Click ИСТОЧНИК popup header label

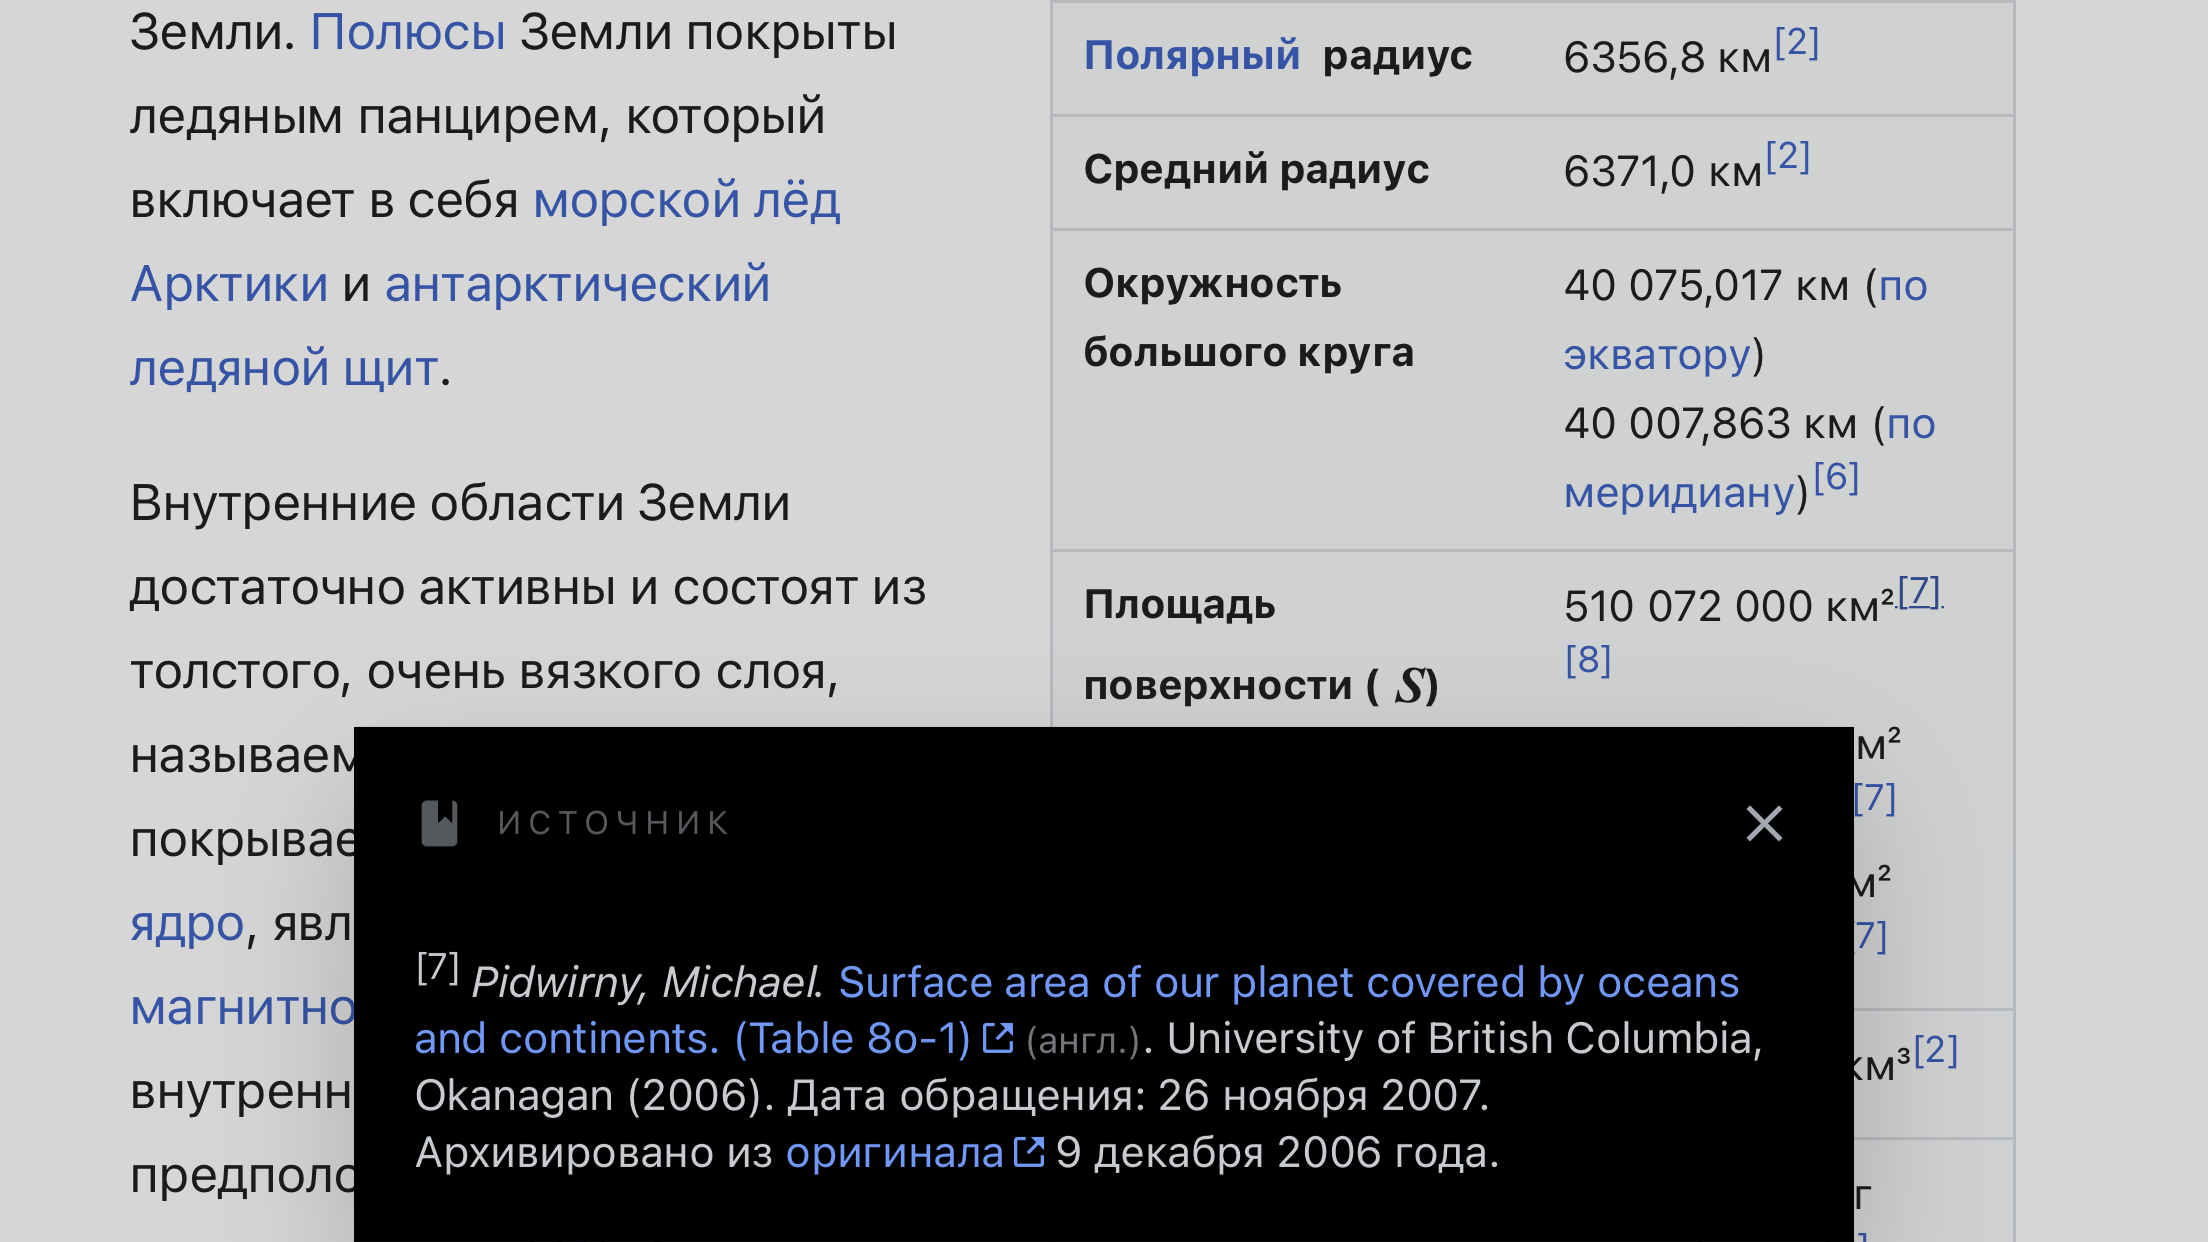click(x=615, y=823)
